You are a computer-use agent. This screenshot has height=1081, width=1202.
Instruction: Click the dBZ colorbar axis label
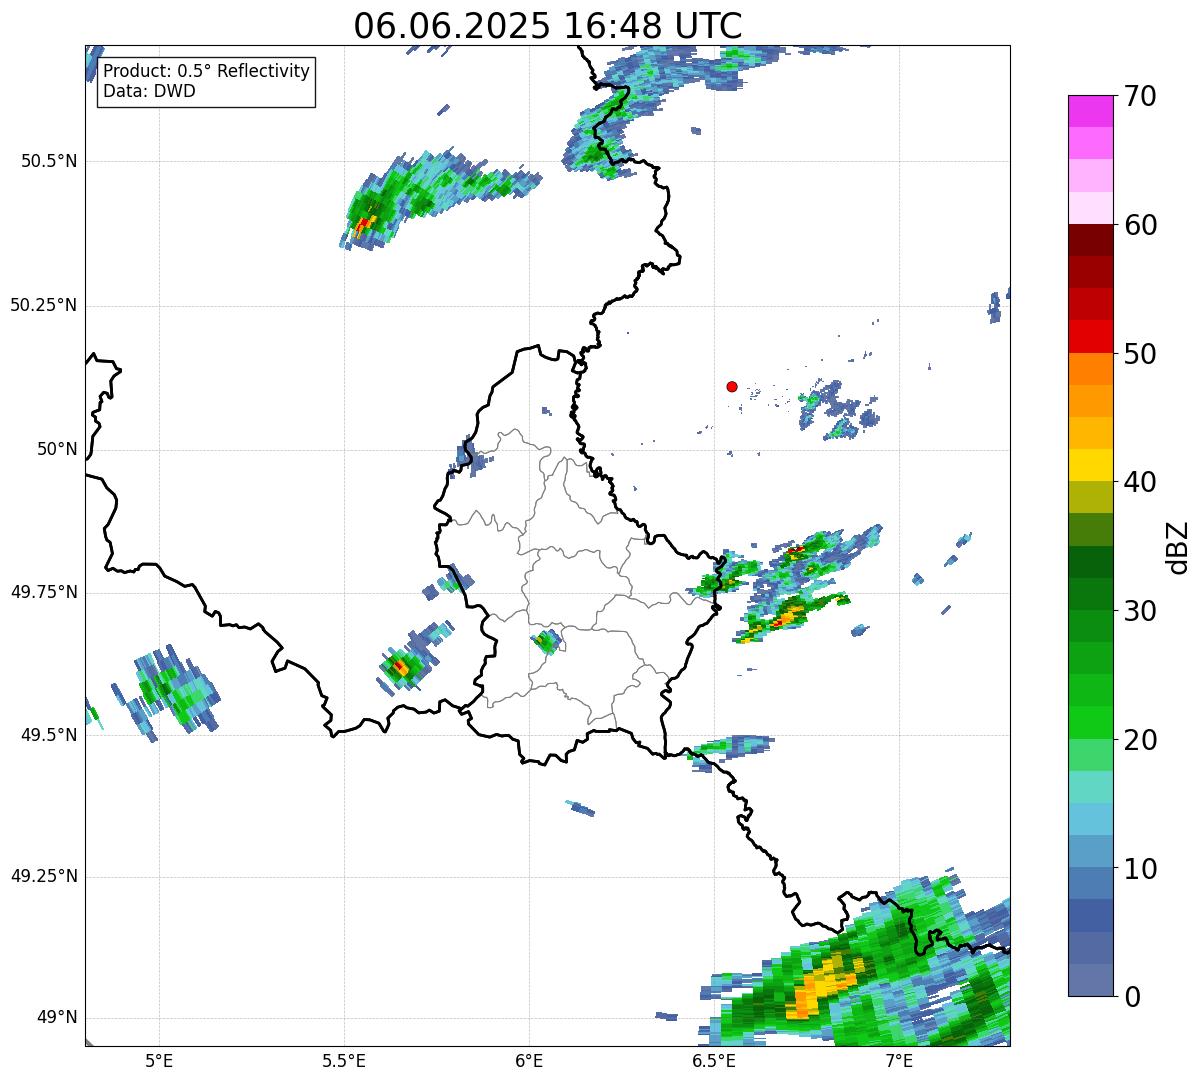(x=1178, y=547)
